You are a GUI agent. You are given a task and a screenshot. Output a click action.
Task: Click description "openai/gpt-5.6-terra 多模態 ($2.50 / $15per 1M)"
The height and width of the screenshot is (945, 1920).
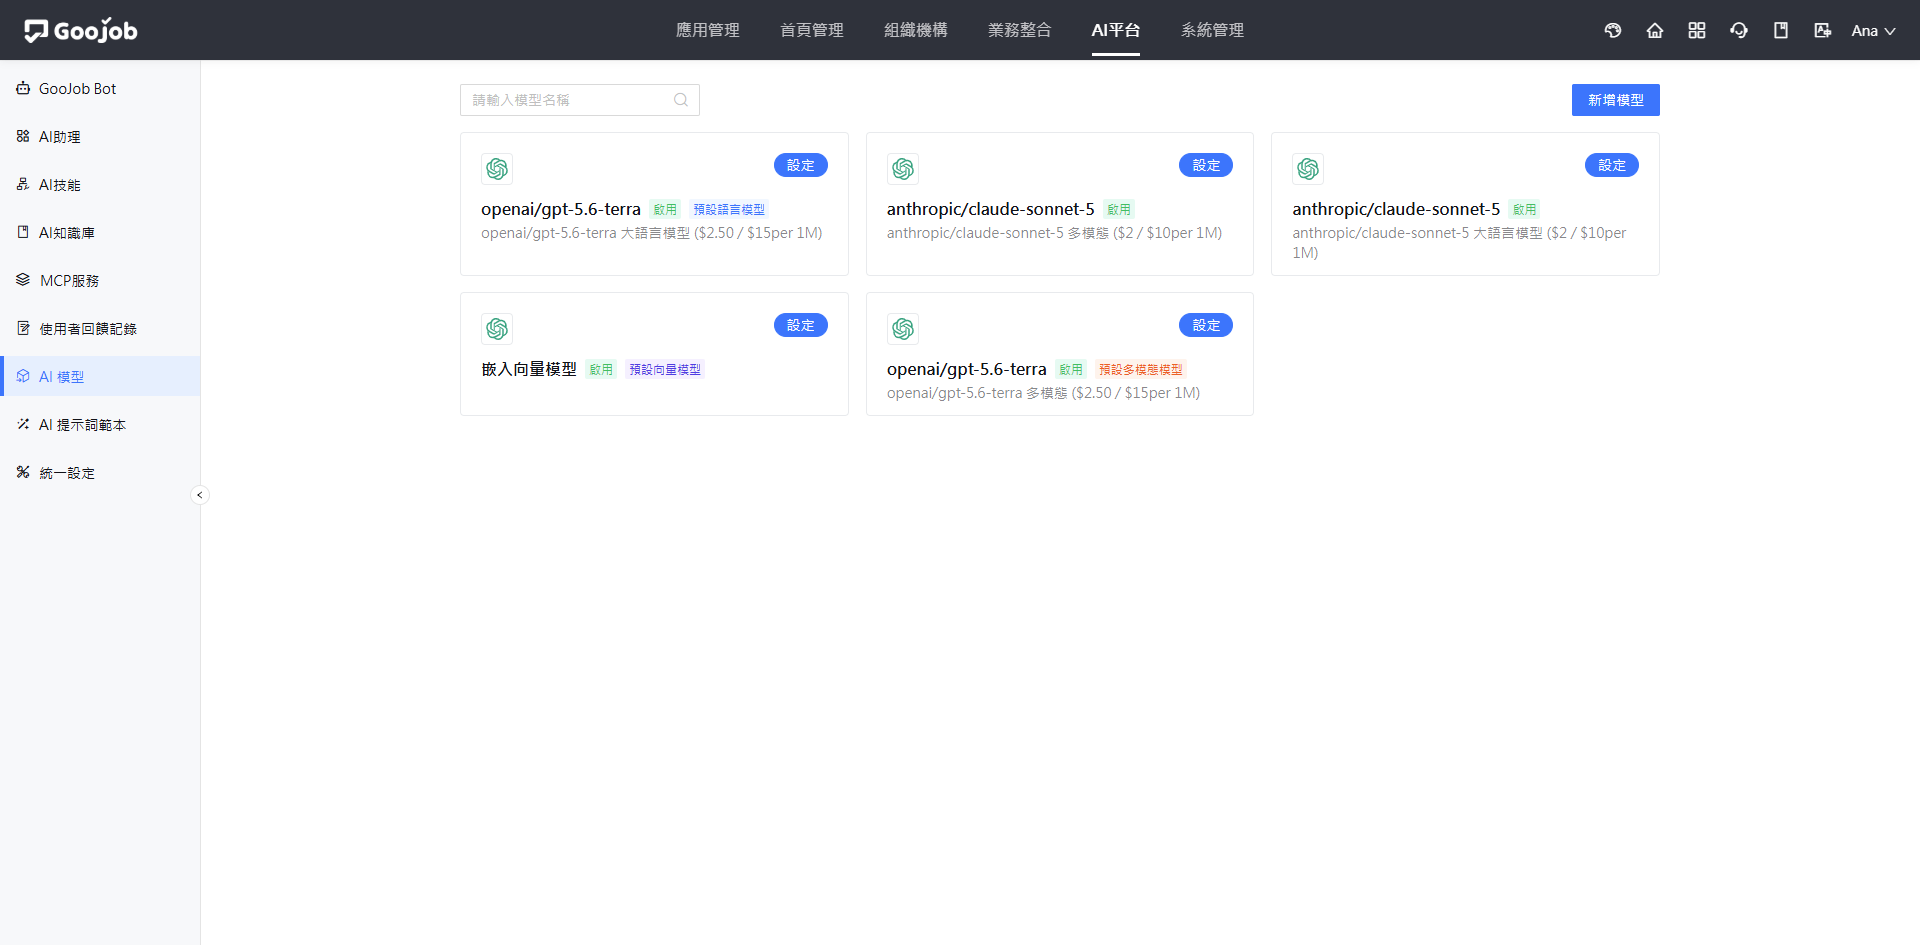tap(1043, 393)
